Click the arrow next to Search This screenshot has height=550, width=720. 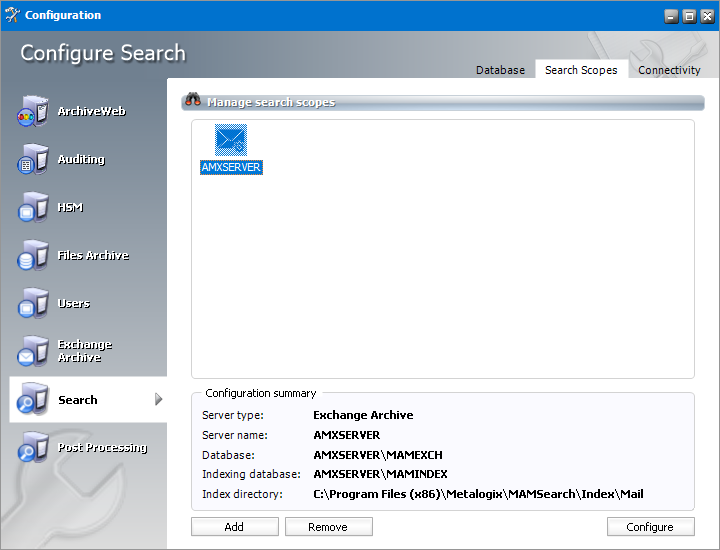tap(158, 399)
